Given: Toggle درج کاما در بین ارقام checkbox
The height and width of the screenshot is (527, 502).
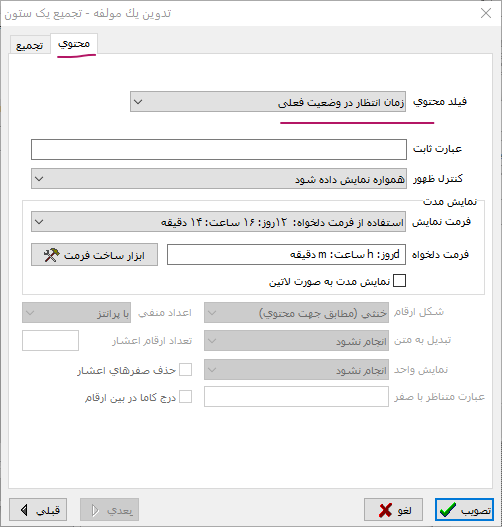Looking at the screenshot, I should [x=185, y=397].
